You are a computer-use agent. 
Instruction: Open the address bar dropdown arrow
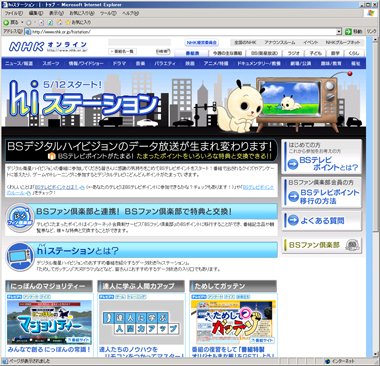339,32
